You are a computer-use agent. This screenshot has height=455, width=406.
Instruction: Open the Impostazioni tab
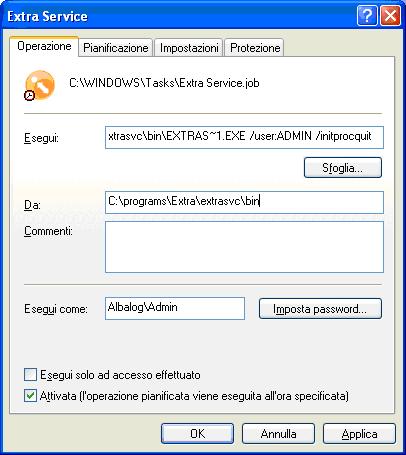pos(189,48)
